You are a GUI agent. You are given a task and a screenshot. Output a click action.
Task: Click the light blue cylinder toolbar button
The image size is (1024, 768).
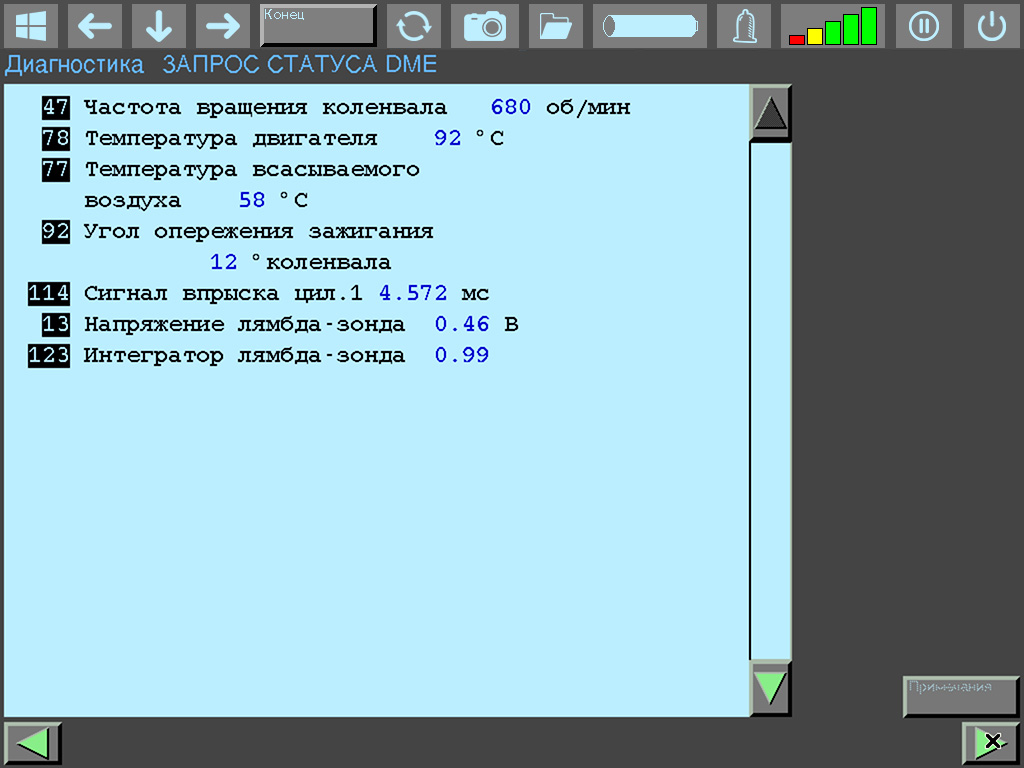[x=649, y=26]
